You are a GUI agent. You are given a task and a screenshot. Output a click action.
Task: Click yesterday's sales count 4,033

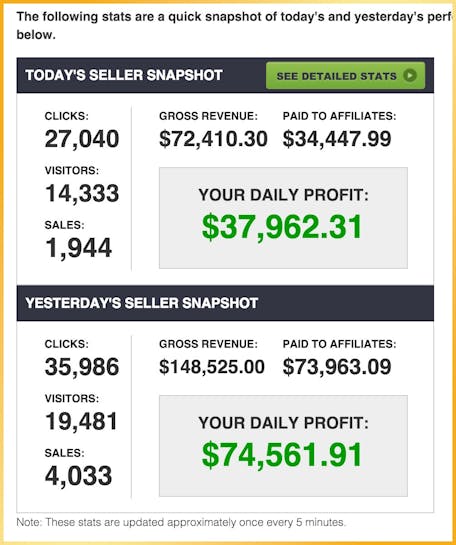[x=79, y=476]
